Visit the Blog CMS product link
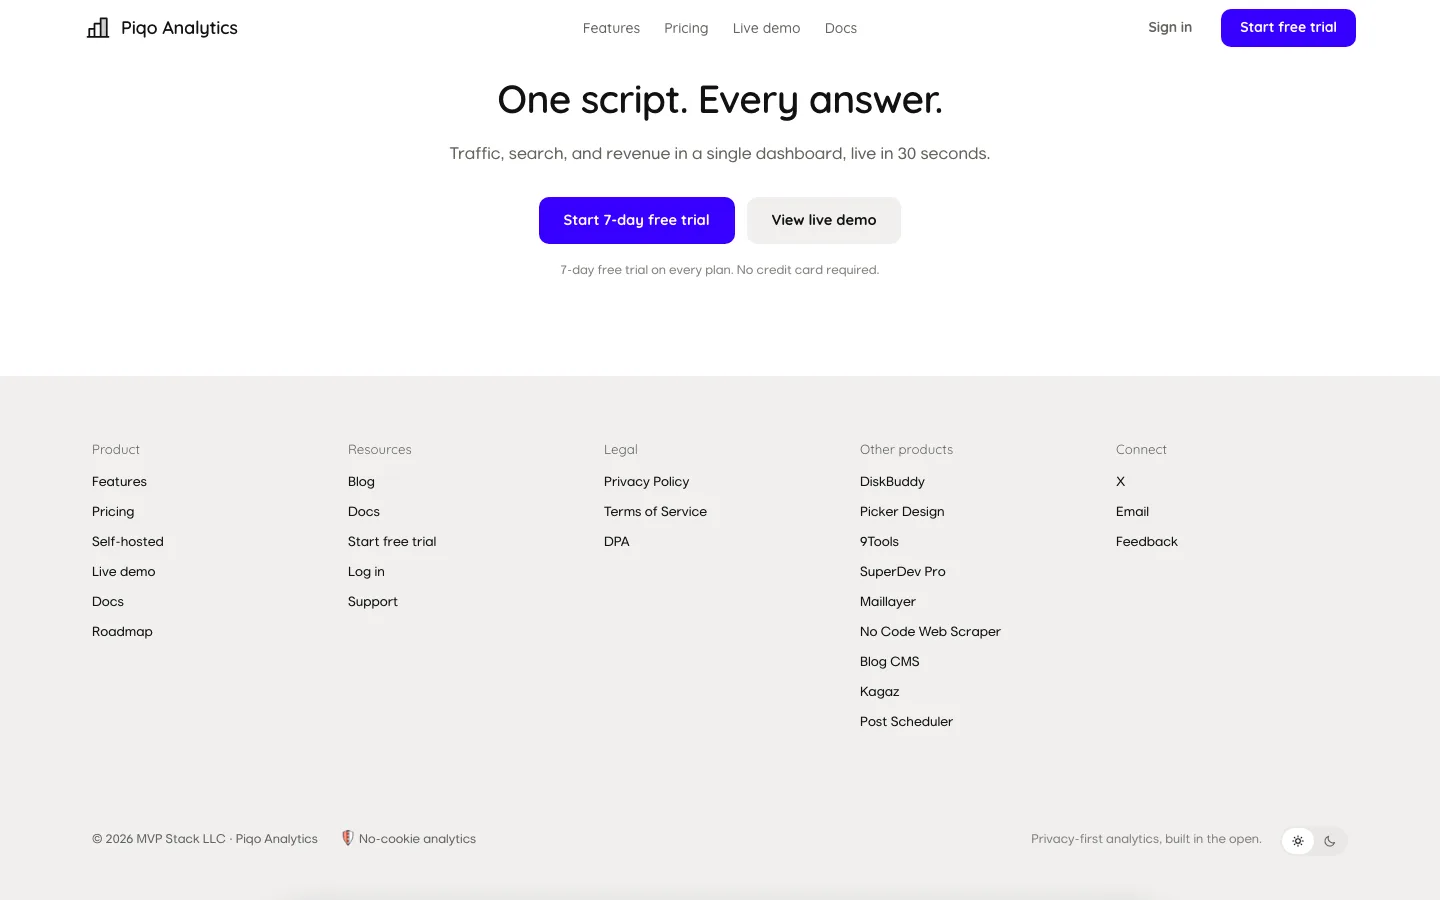The height and width of the screenshot is (900, 1440). click(x=890, y=661)
